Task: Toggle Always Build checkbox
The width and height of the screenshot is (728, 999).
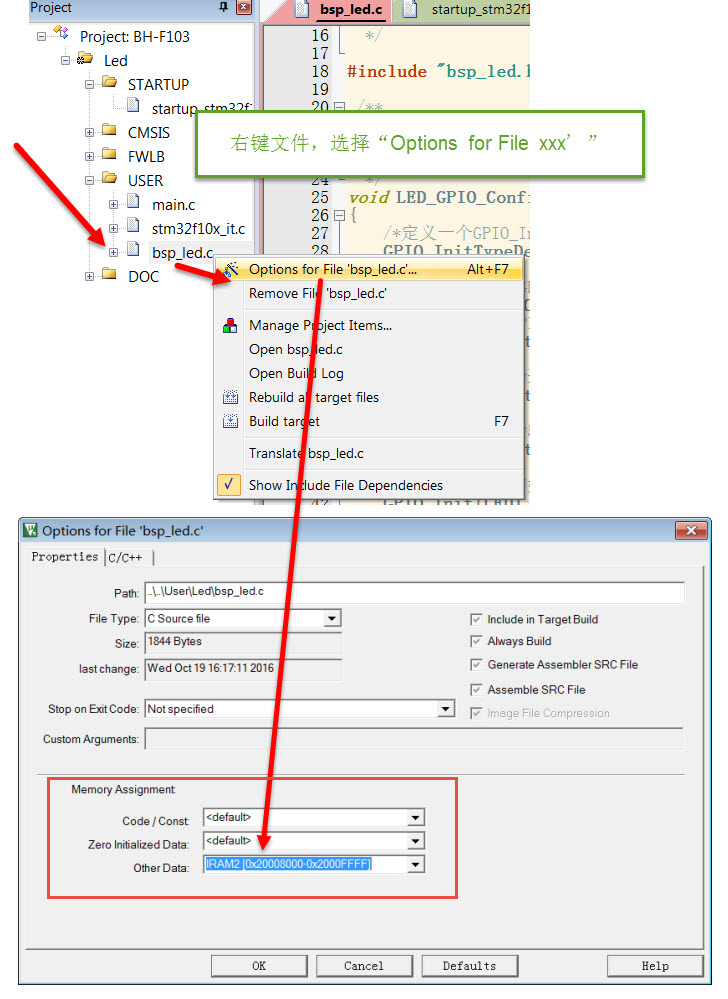Action: click(476, 641)
